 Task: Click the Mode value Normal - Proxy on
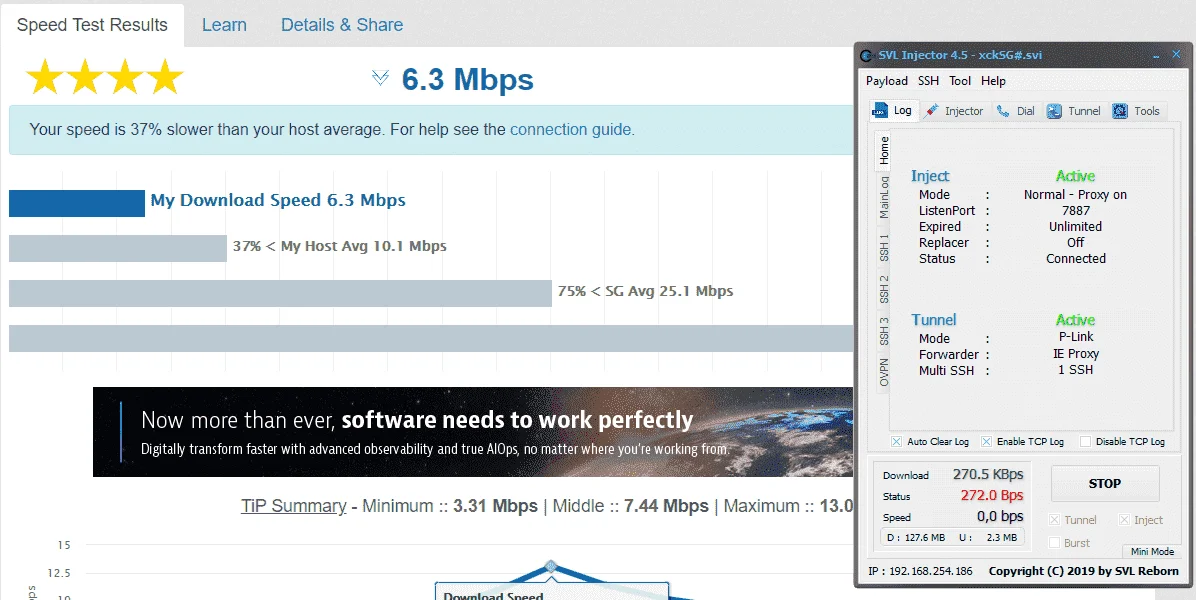(x=1075, y=194)
